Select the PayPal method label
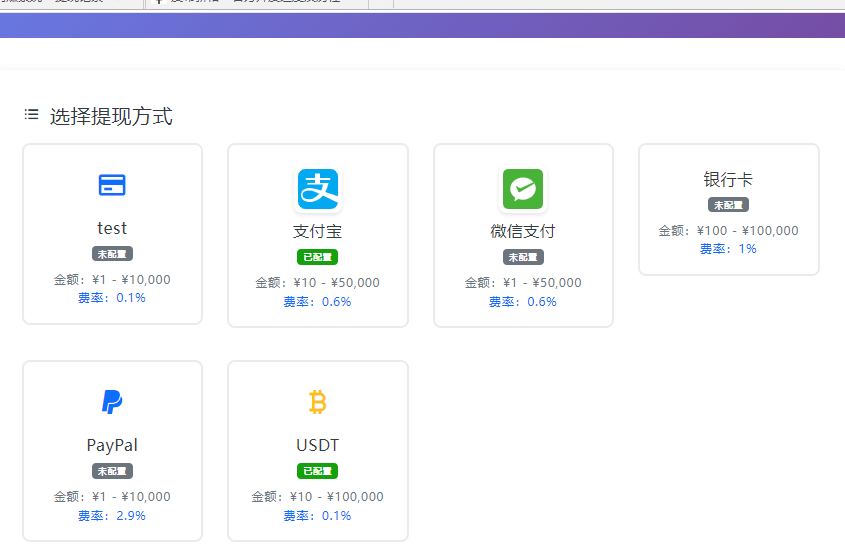This screenshot has height=557, width=845. click(x=112, y=445)
